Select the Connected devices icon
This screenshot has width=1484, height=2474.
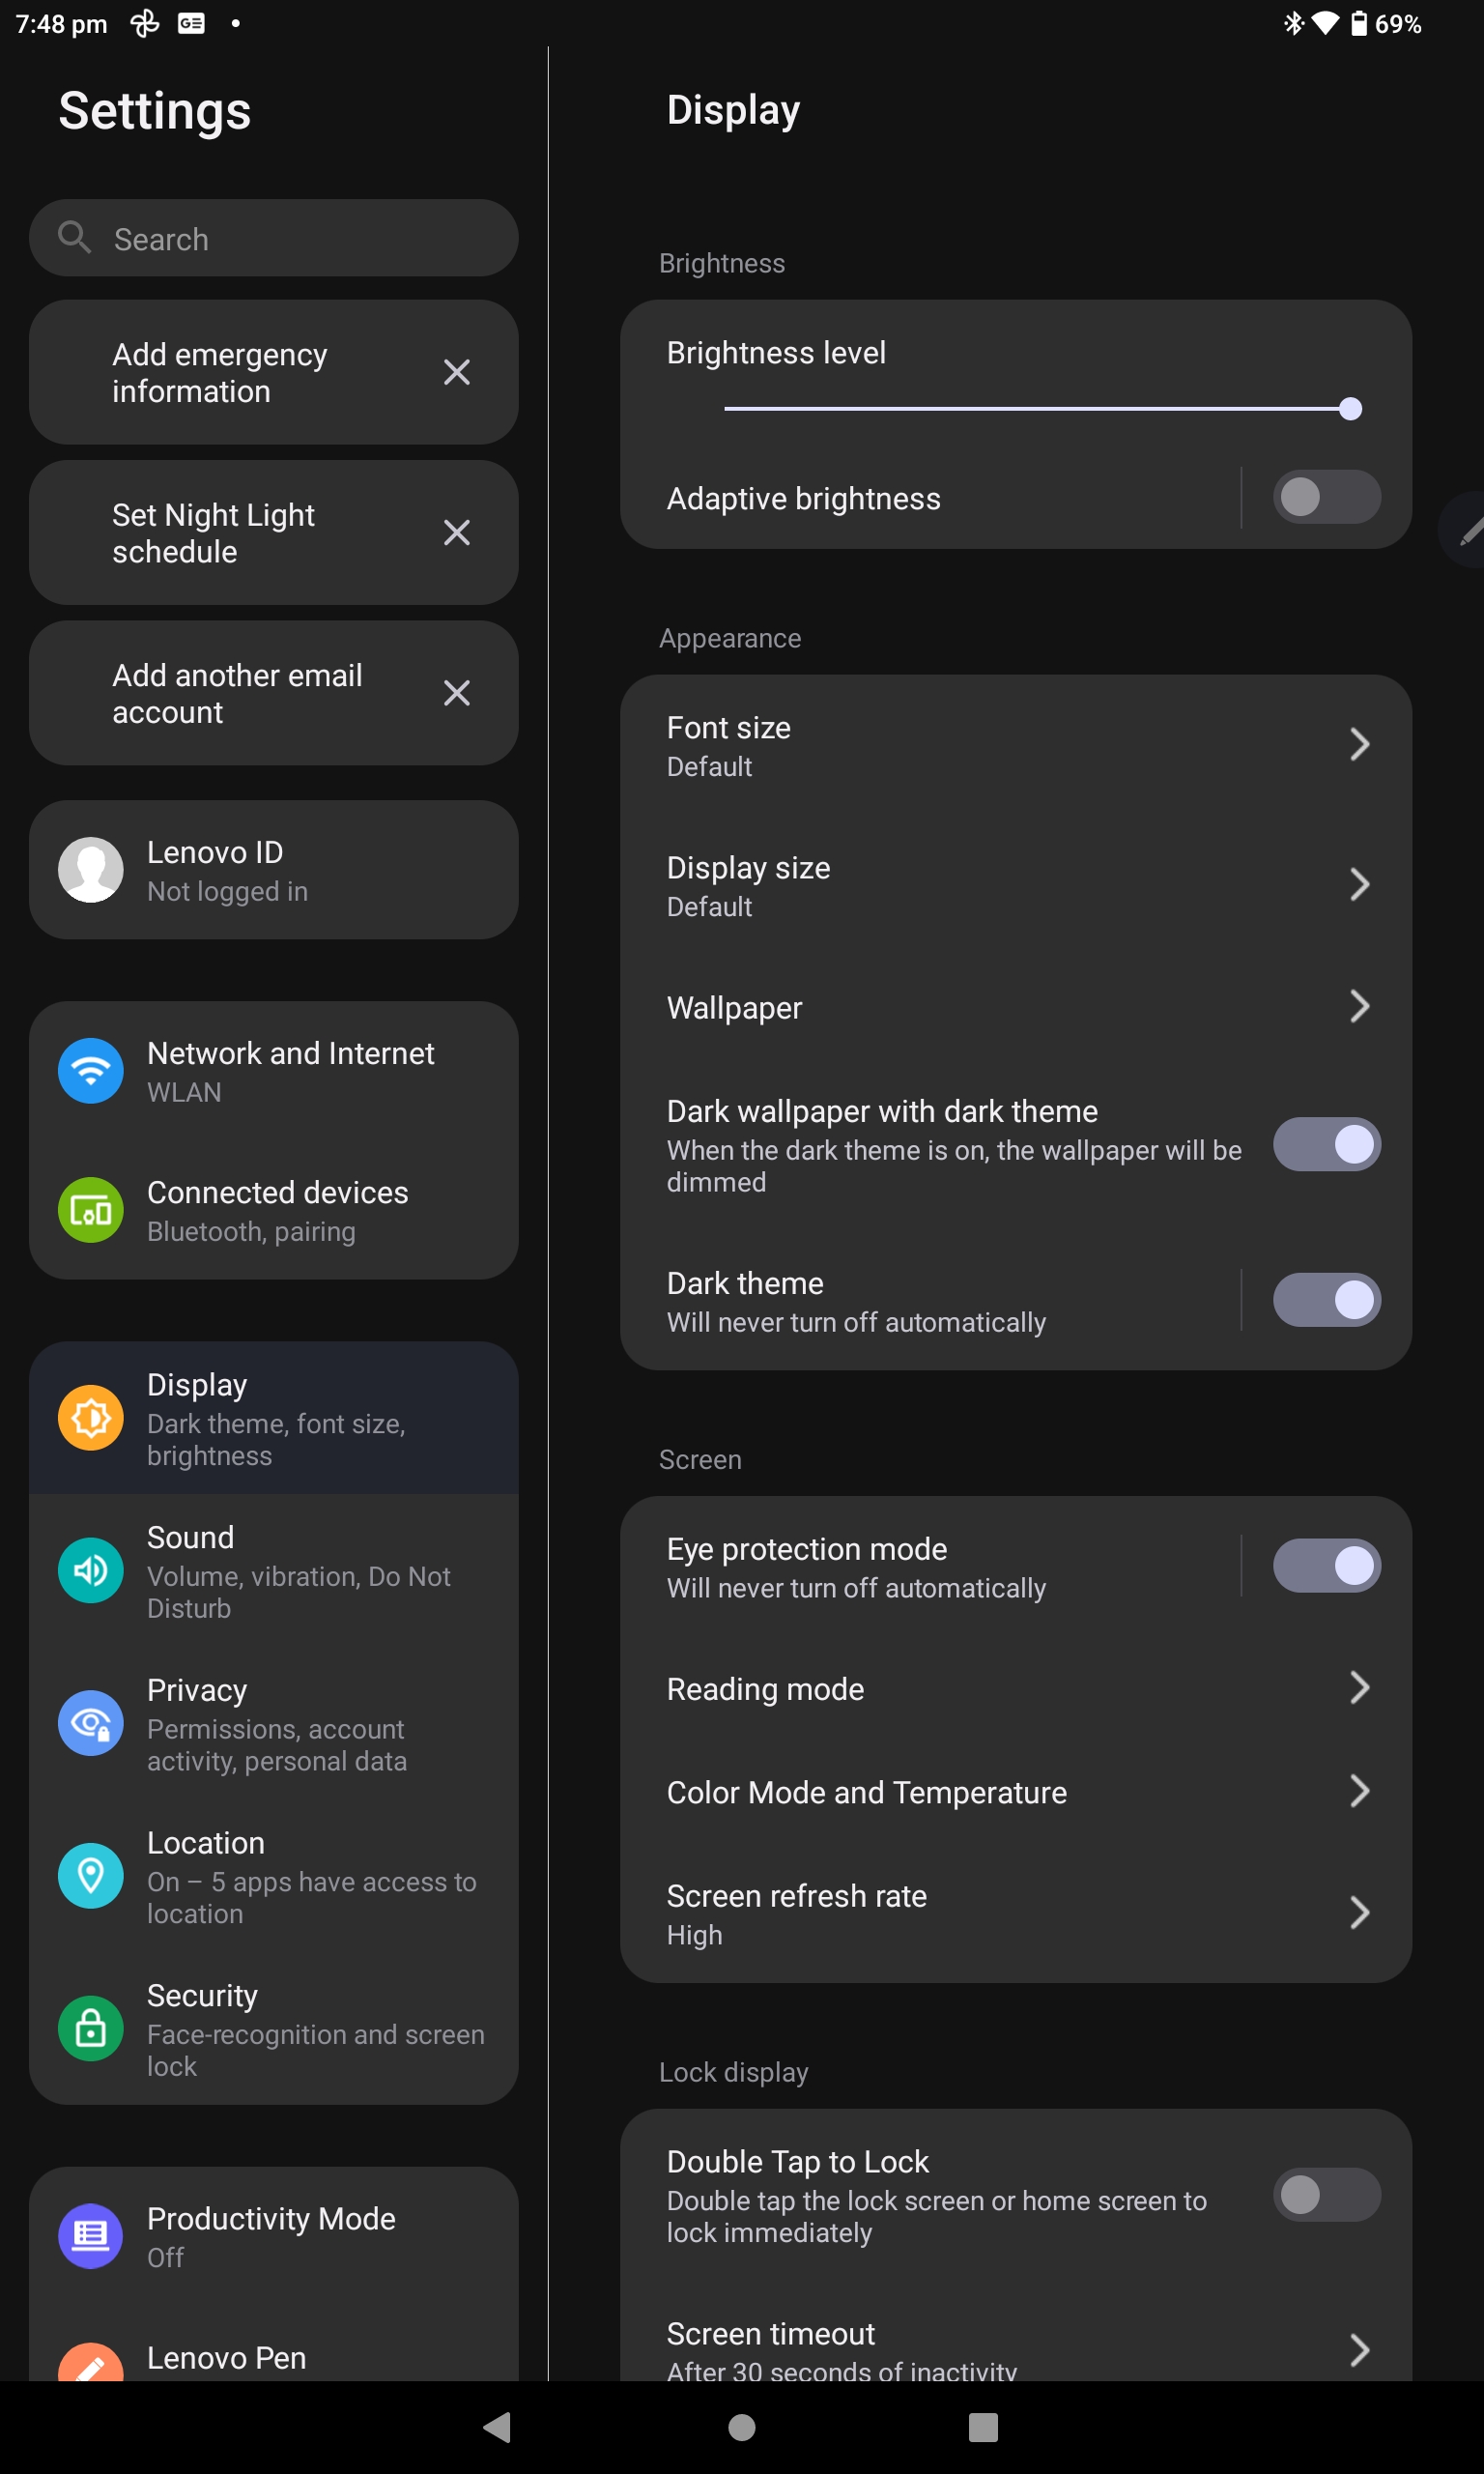(x=90, y=1210)
